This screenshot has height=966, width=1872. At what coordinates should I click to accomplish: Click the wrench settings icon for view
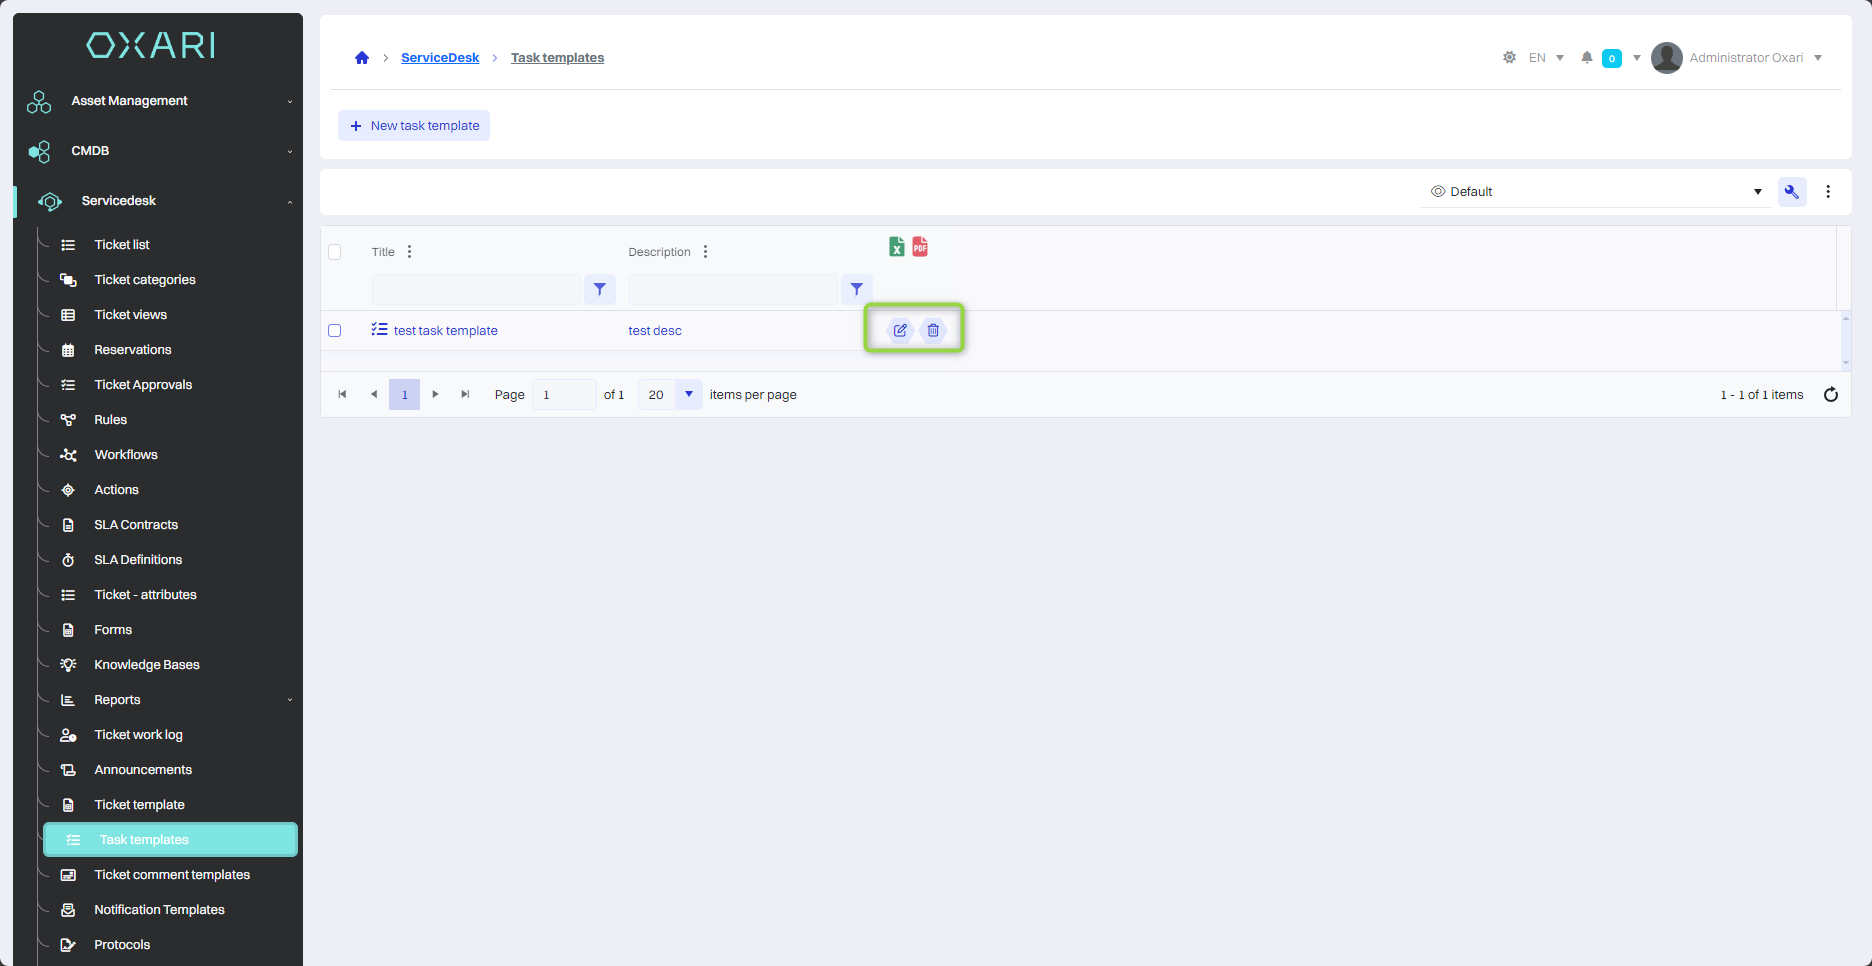(x=1791, y=192)
